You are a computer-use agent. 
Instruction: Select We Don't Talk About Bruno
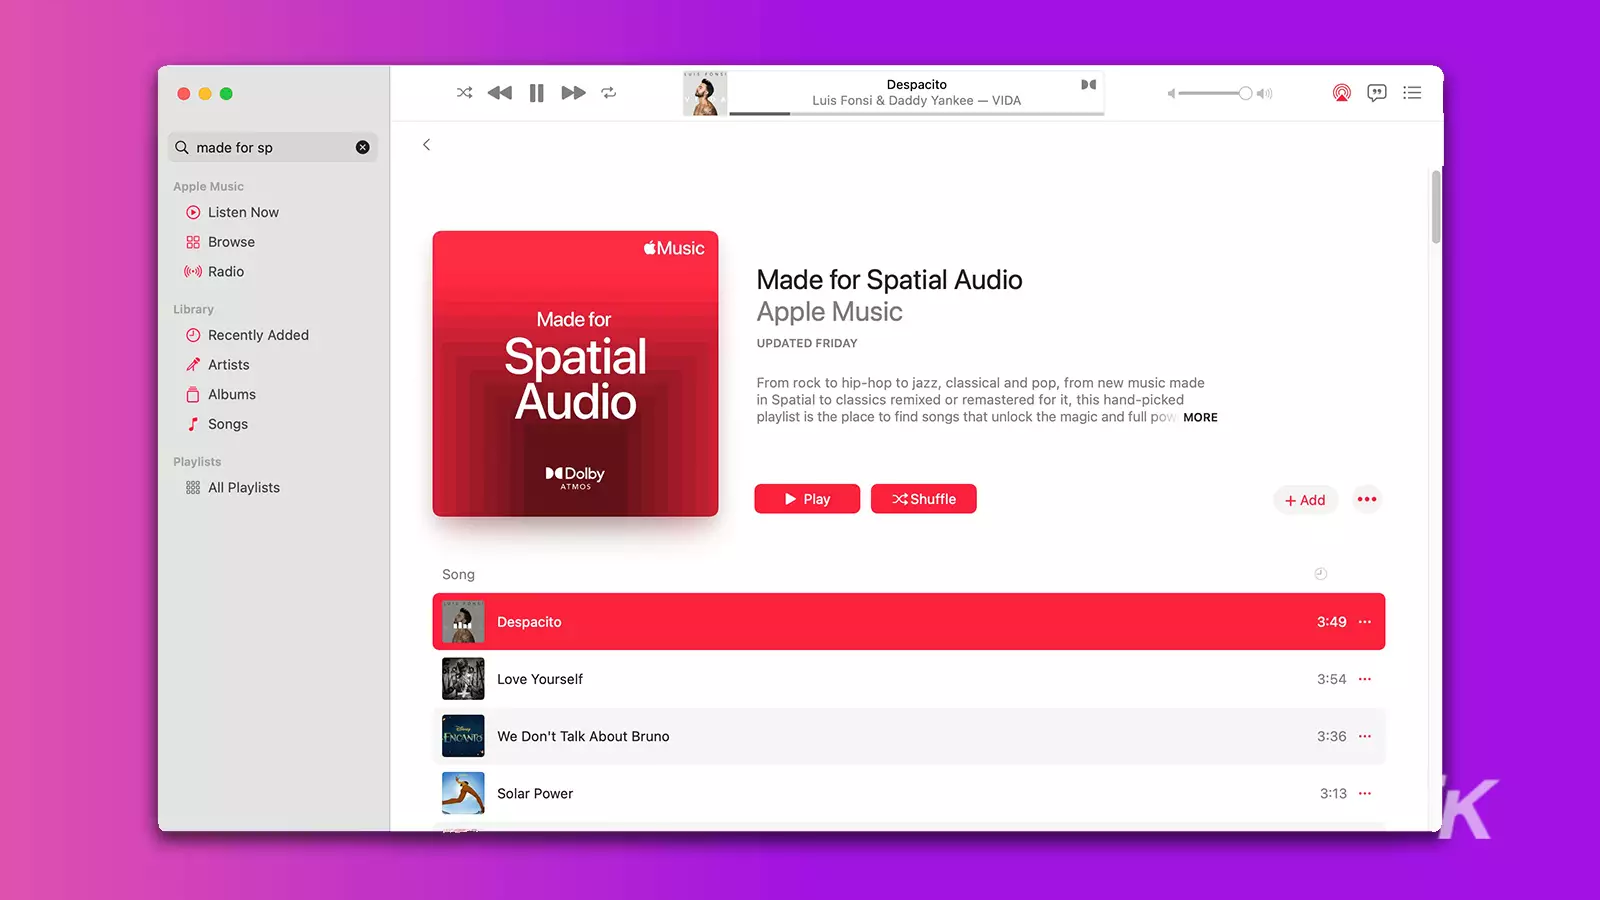909,736
